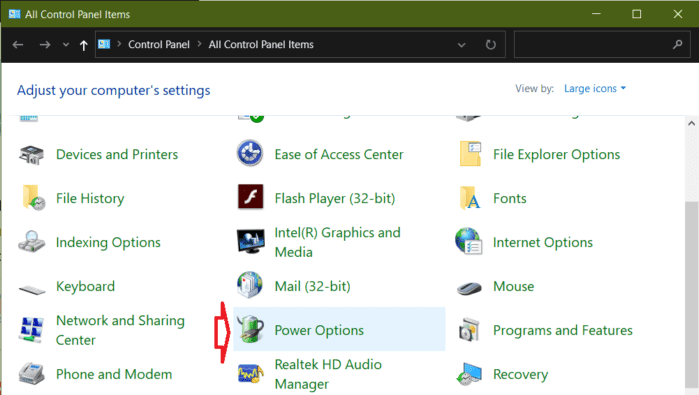Click the Internet Options globe icon
Screen dimensions: 699x395
[x=469, y=241]
